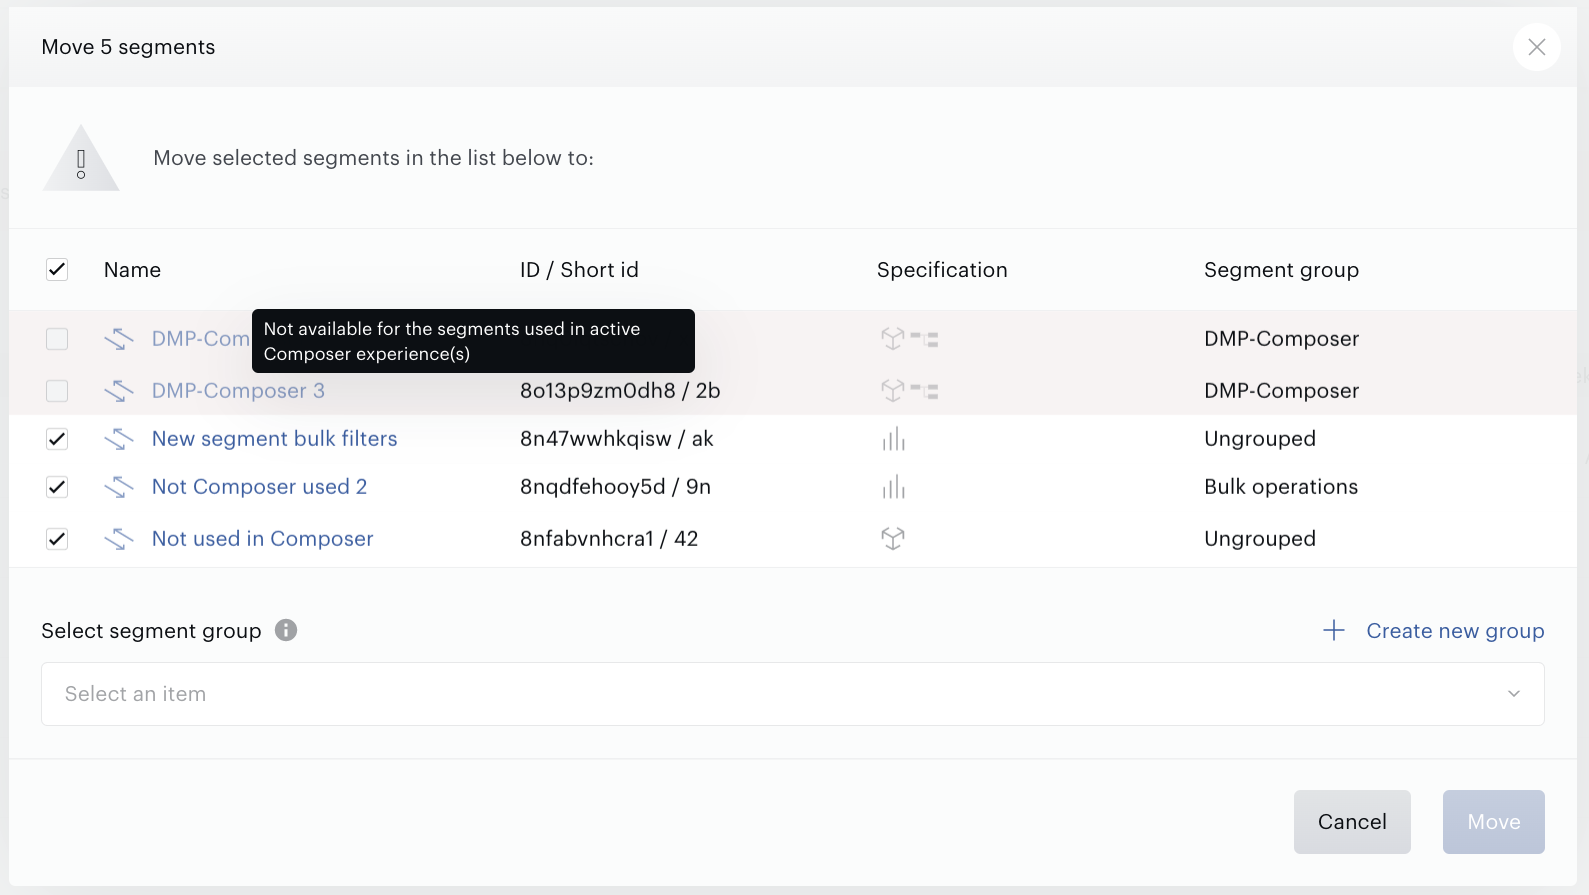
Task: Click the dropdown chevron arrow in the segment group field
Action: coord(1514,694)
